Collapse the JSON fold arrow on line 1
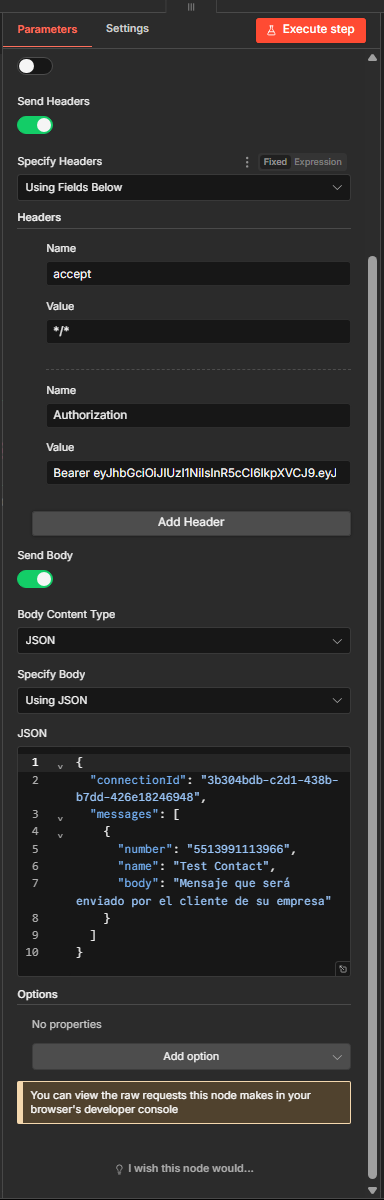This screenshot has width=384, height=1200. coord(60,765)
